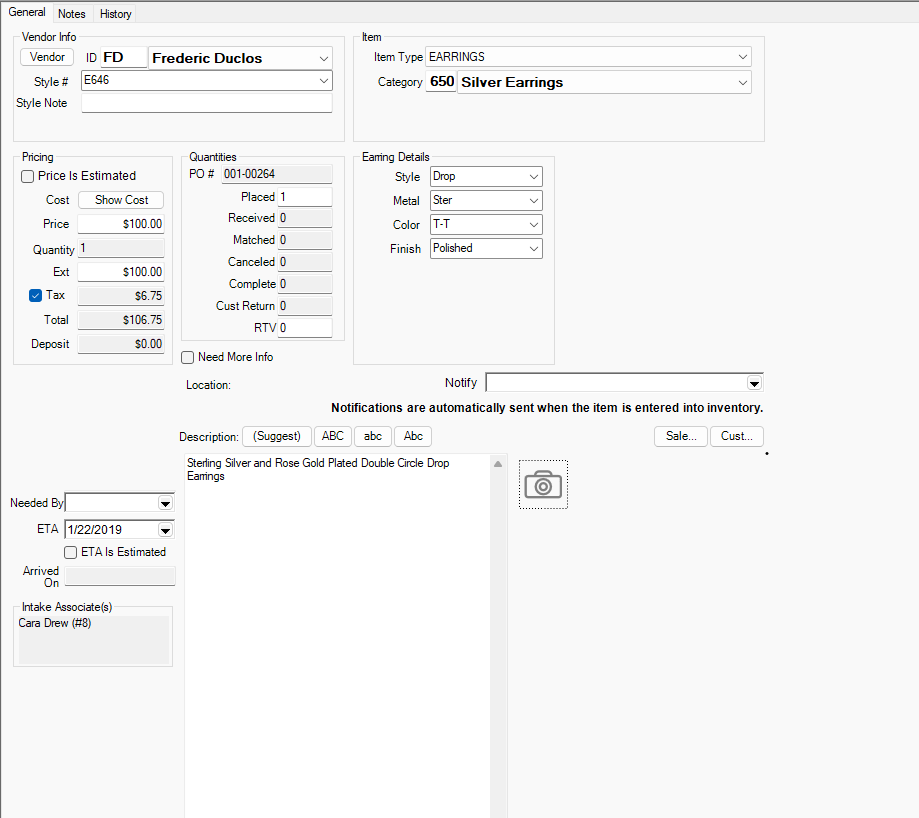Enable the Price Is Estimated checkbox

(28, 176)
